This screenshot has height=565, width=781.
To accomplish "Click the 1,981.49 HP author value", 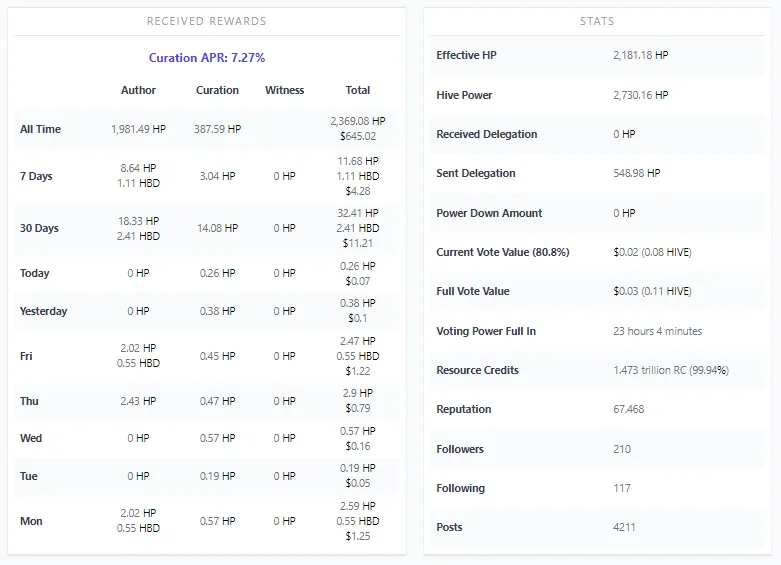I will [x=138, y=129].
